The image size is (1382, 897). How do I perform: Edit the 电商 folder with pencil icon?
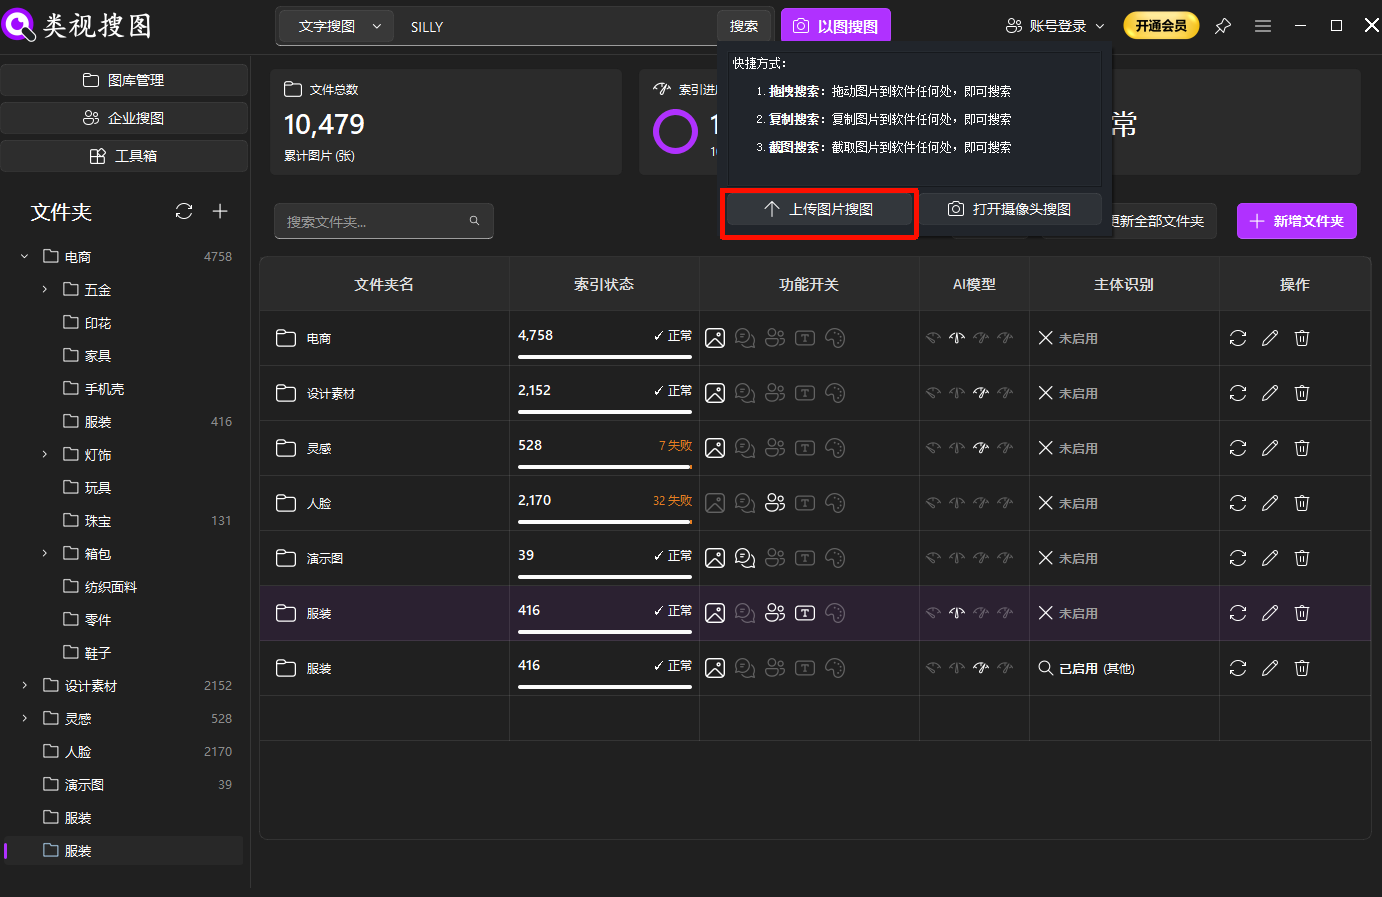tap(1270, 338)
